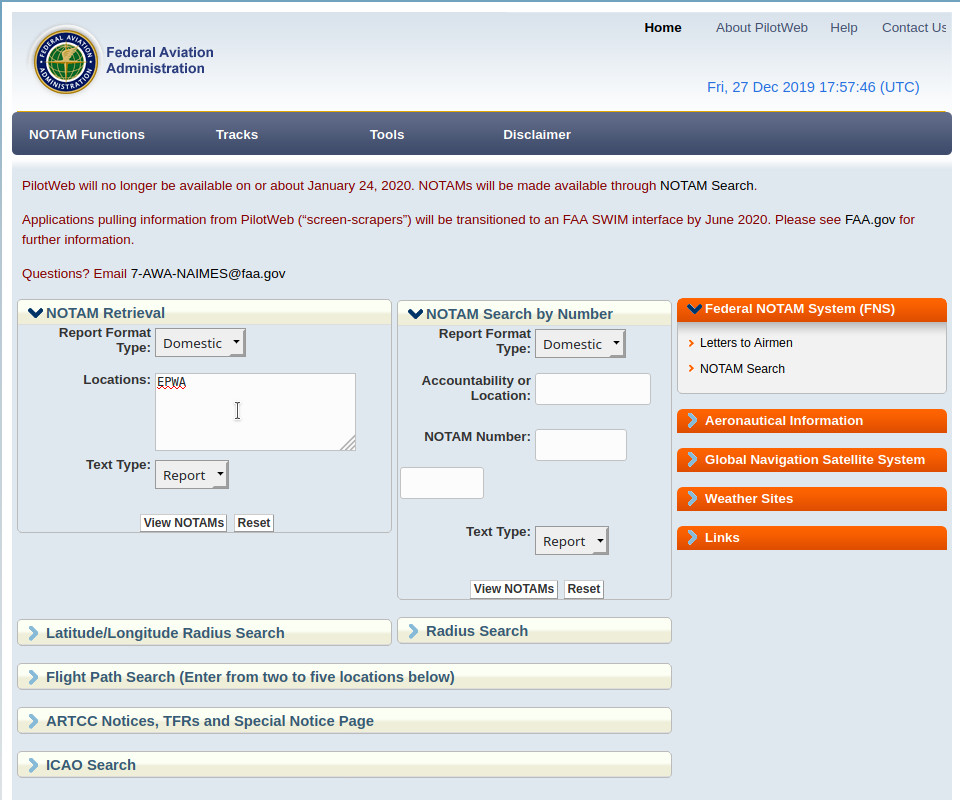The height and width of the screenshot is (800, 960).
Task: Expand the Radius Search panel
Action: click(534, 630)
